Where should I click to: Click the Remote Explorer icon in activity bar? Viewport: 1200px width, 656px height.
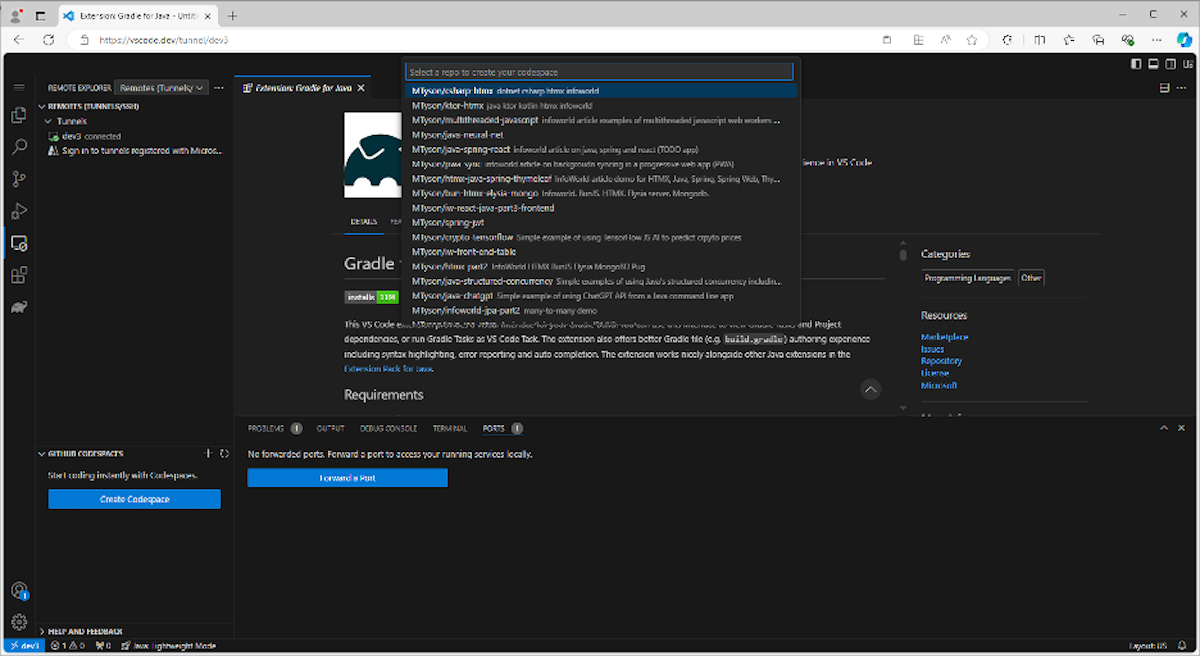[18, 243]
